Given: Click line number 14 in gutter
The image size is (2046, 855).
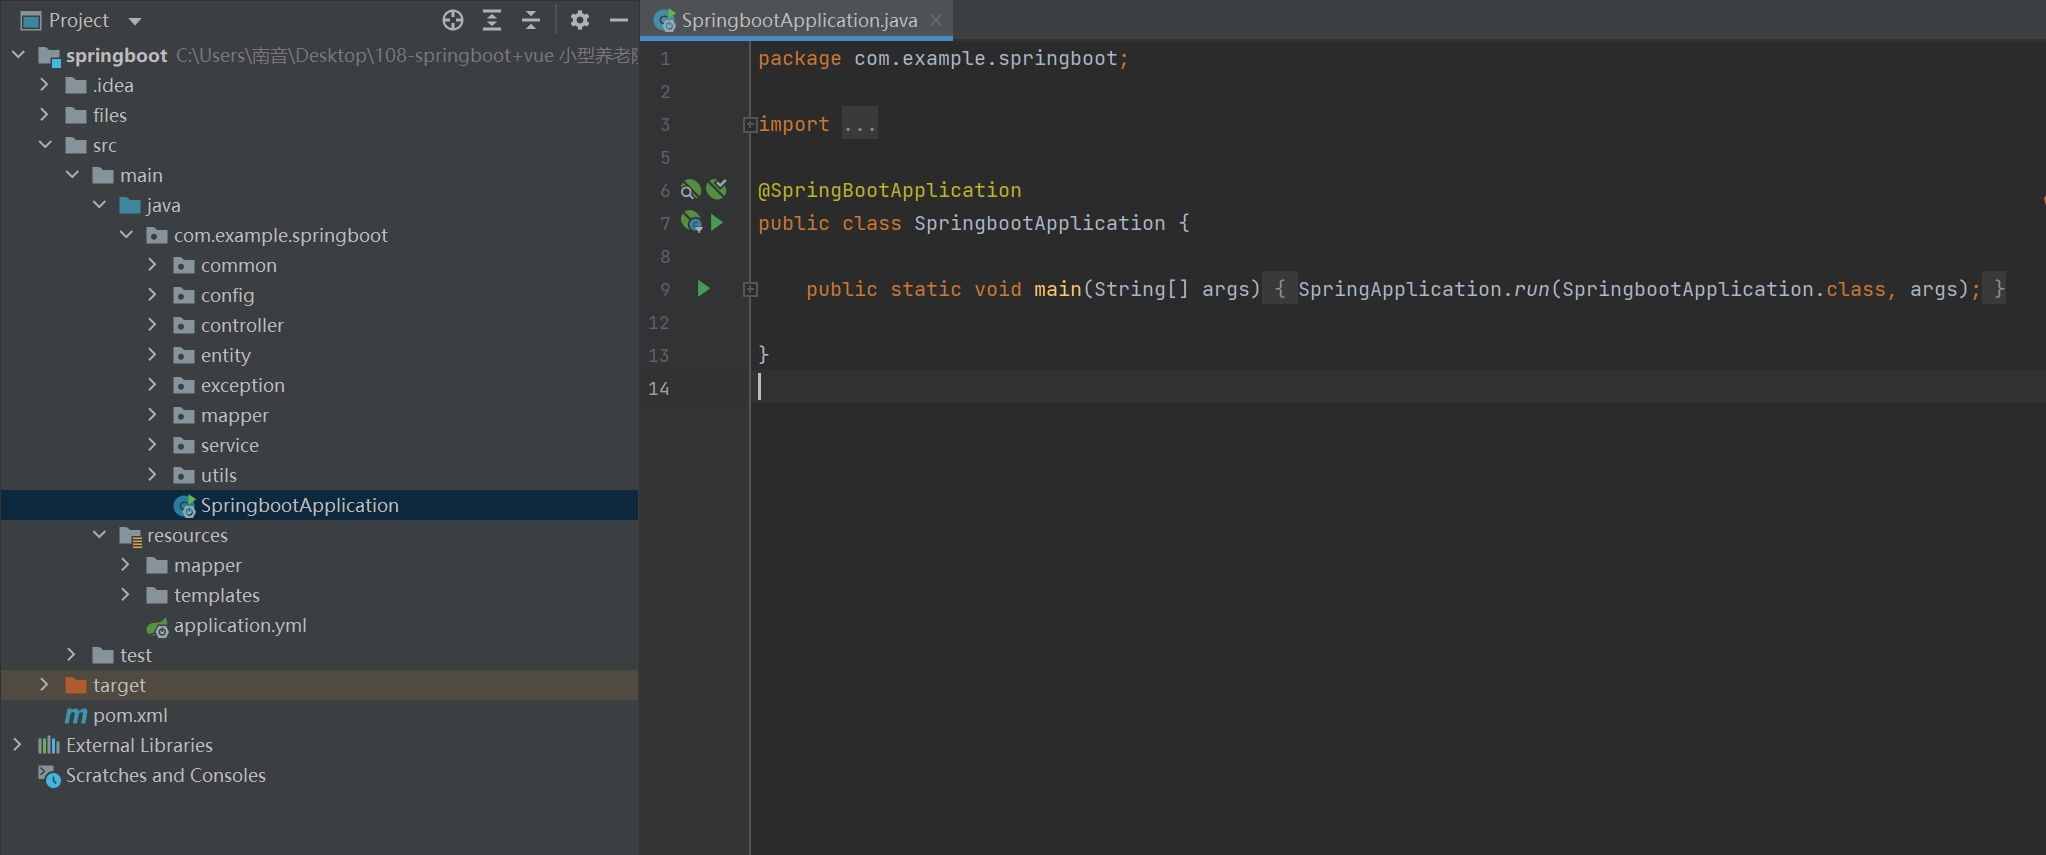Looking at the screenshot, I should pyautogui.click(x=658, y=388).
